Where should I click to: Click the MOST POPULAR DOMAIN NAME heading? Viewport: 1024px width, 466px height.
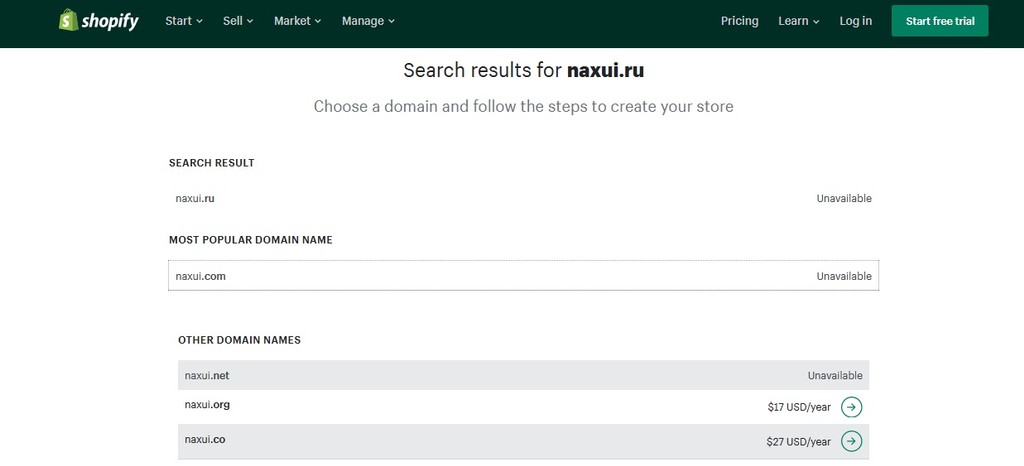pos(251,240)
